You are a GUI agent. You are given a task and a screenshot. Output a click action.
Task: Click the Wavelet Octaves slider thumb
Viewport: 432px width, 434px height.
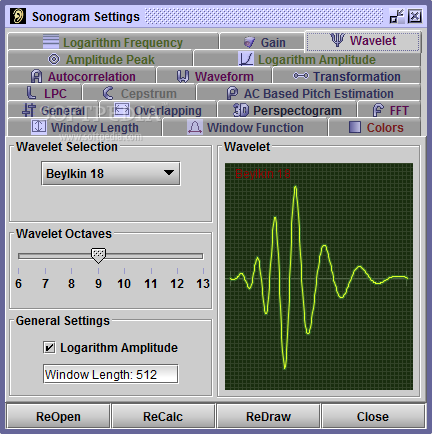(98, 255)
